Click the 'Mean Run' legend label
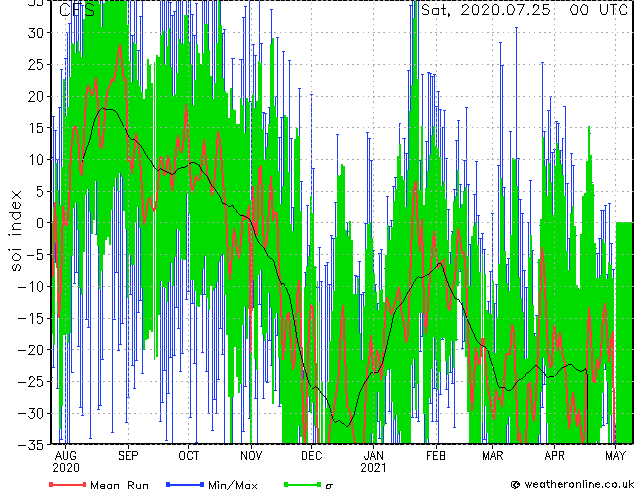Screen dimensions: 634x490 click(119, 485)
